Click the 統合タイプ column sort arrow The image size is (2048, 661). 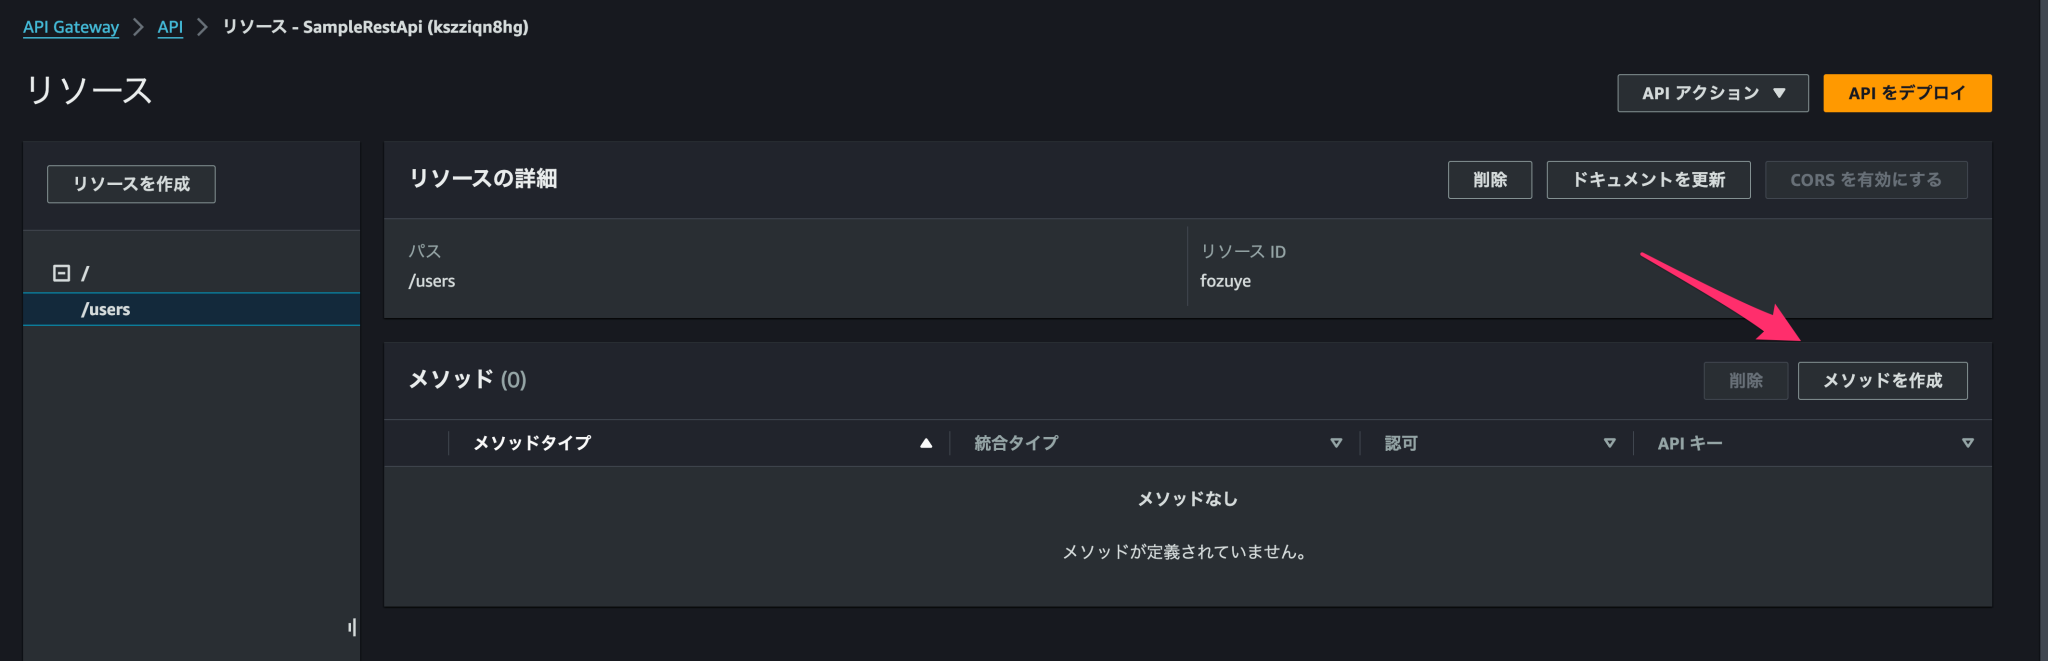click(x=1336, y=443)
